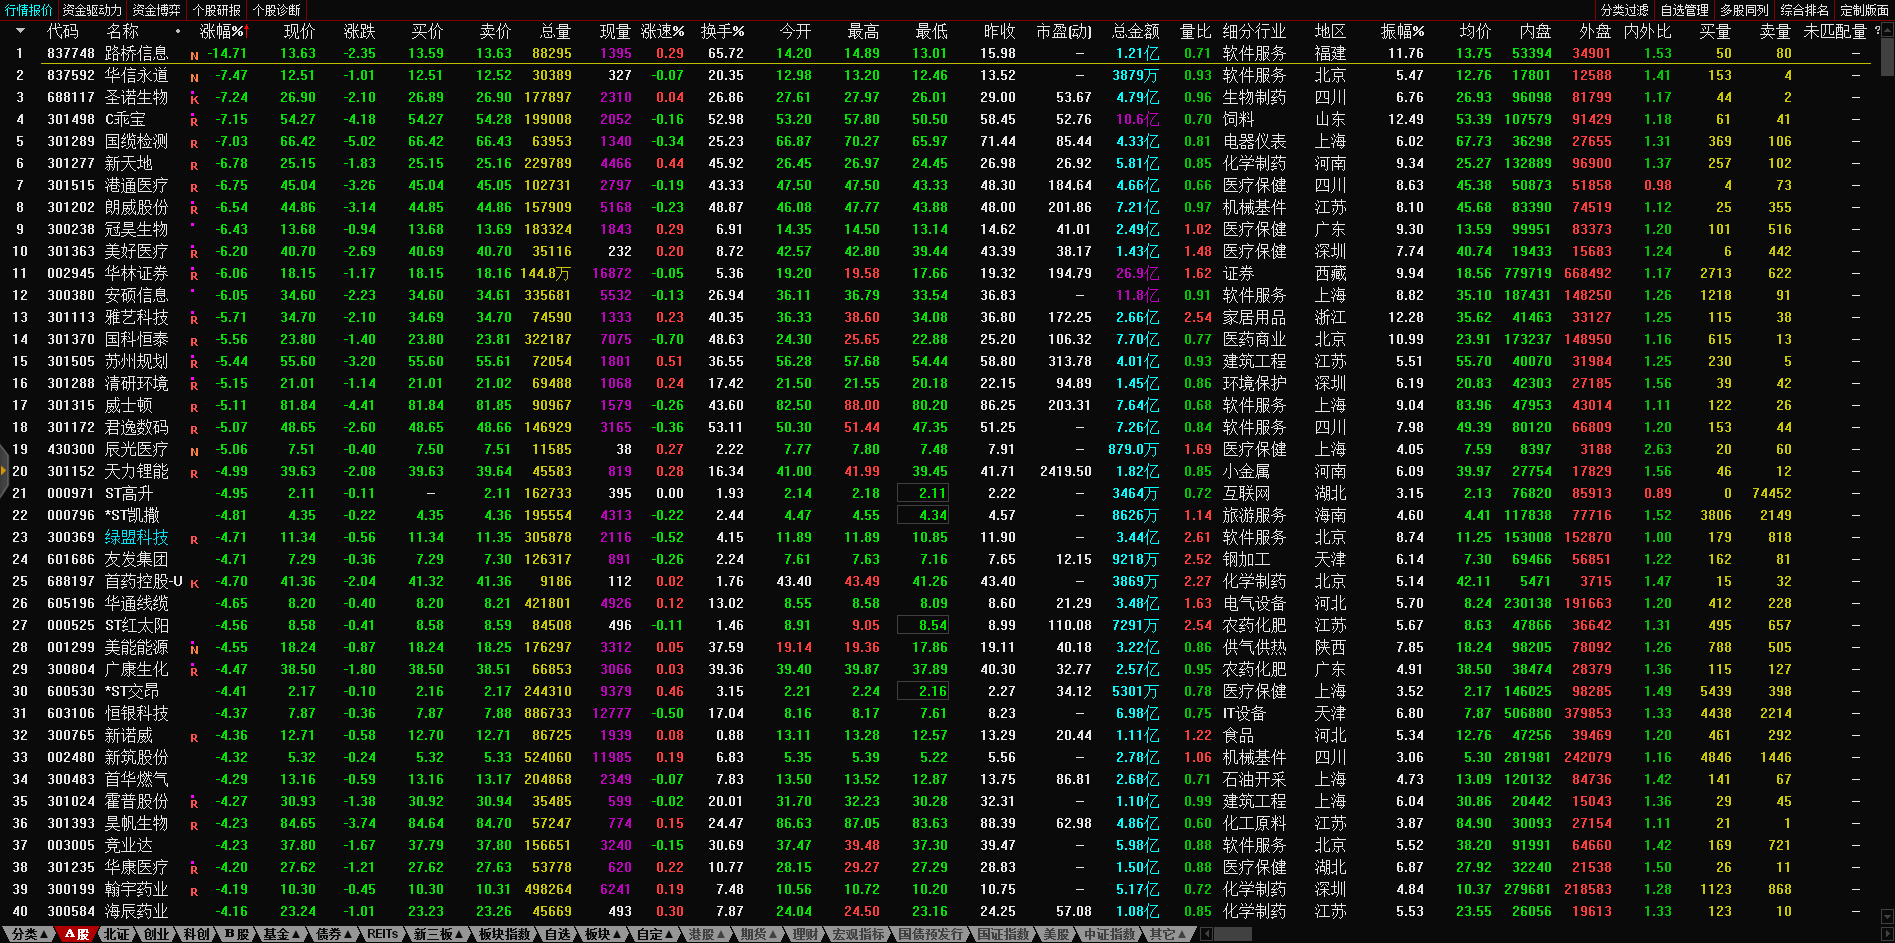Screen dimensions: 1895x943
Task: Click the left-edge panel expand handle
Action: point(4,471)
